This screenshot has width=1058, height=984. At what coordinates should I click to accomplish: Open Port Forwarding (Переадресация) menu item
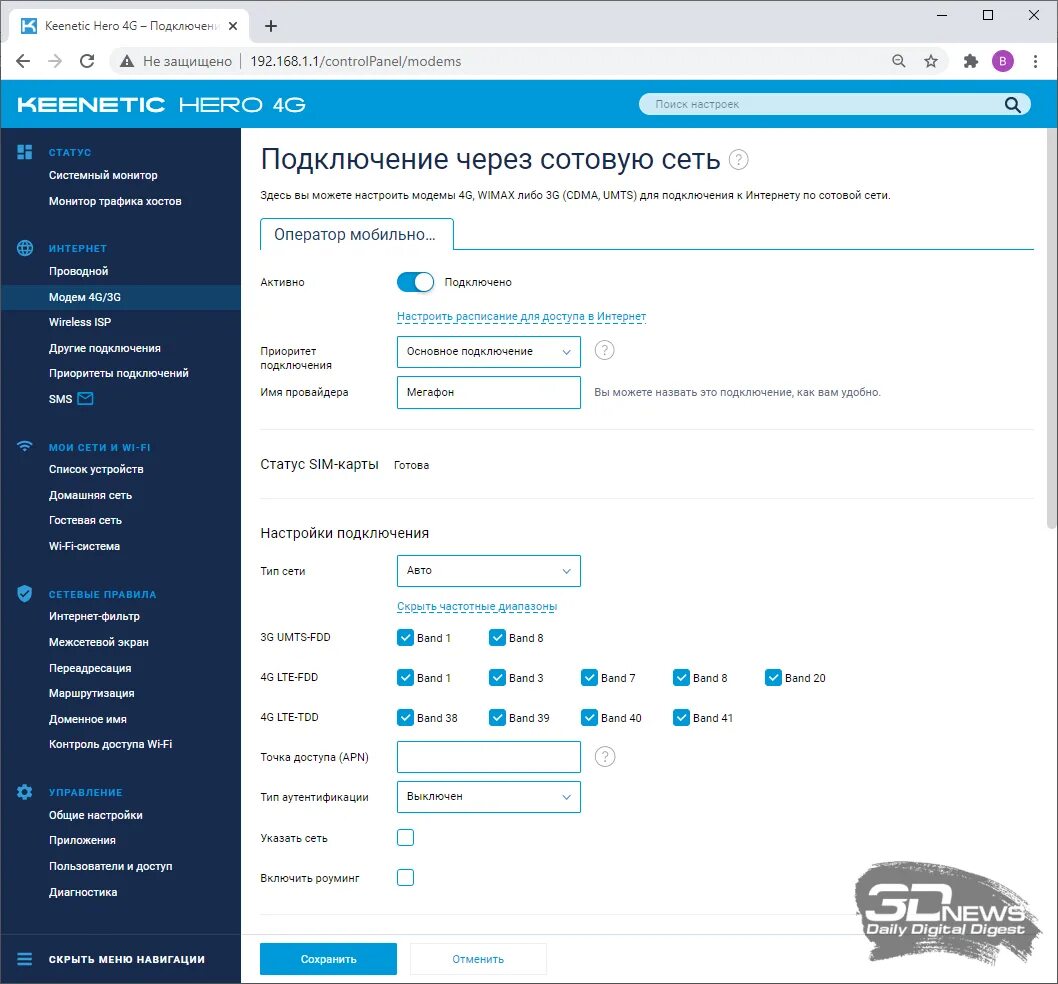click(90, 668)
